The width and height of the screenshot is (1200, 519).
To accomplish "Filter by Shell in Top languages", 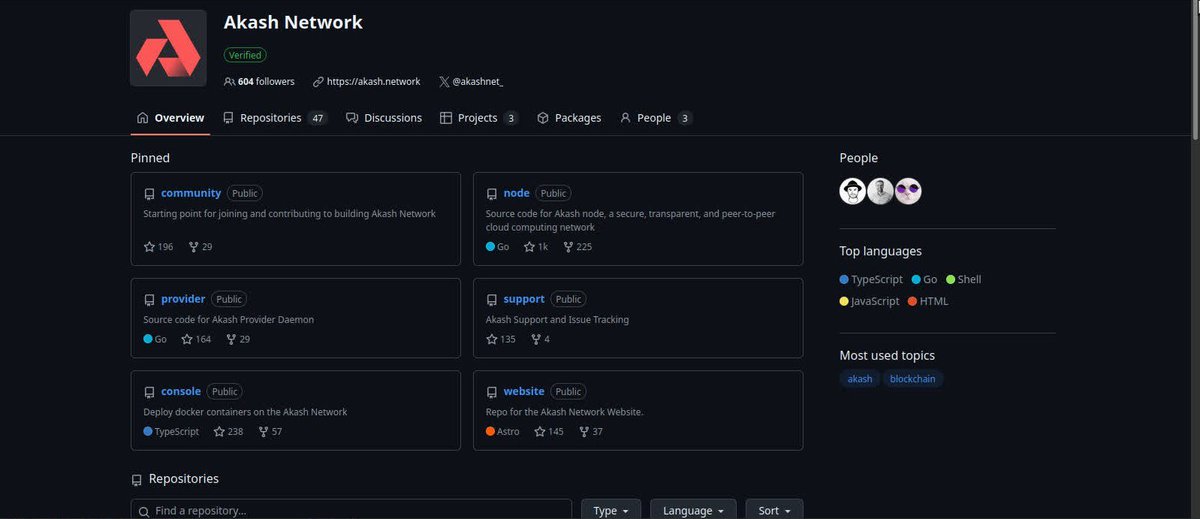I will click(x=964, y=280).
